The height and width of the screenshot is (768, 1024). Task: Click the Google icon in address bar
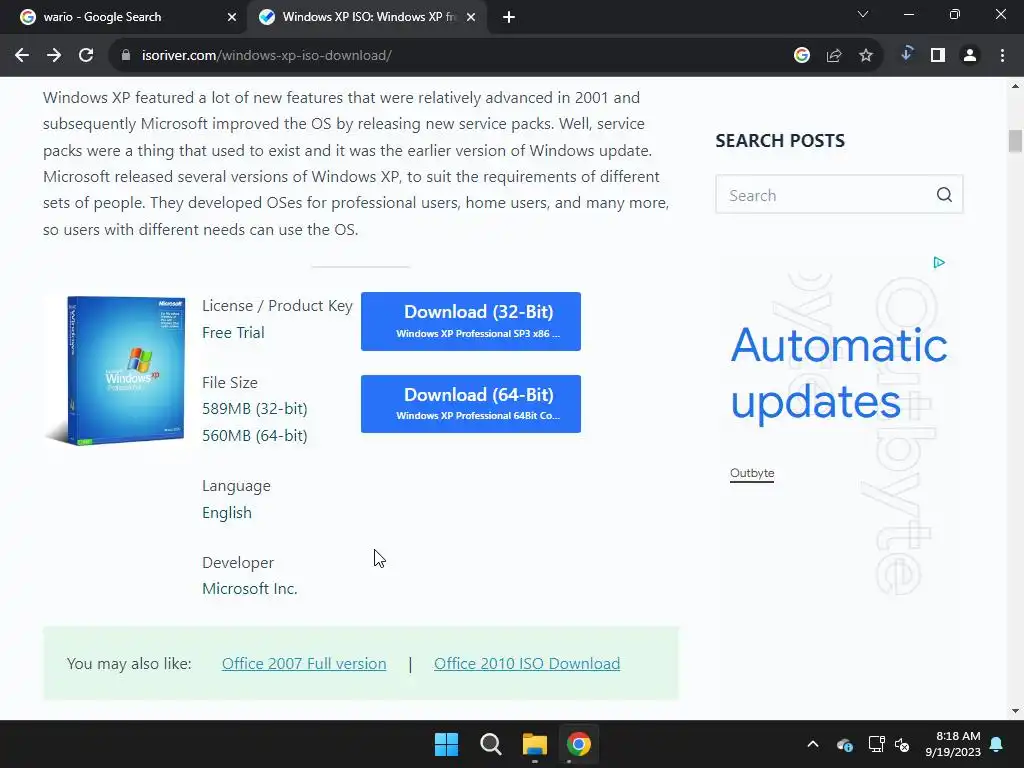tap(802, 56)
